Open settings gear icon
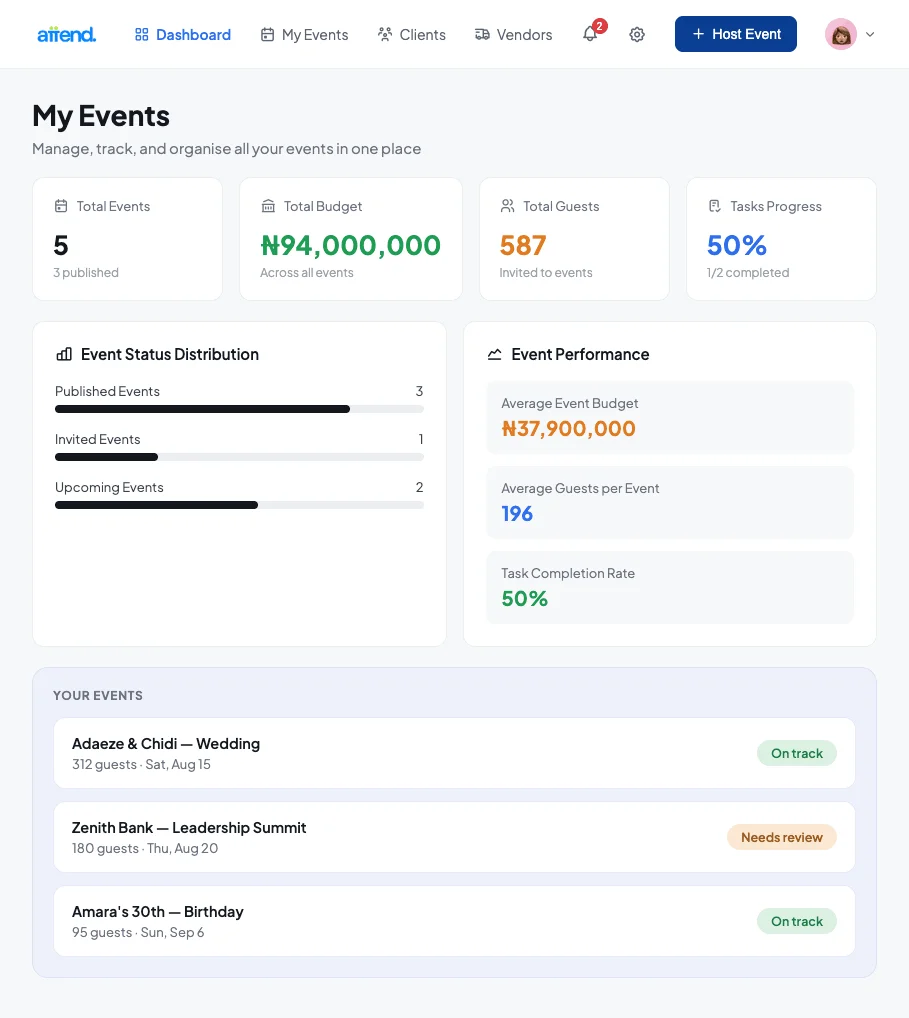 click(x=637, y=34)
